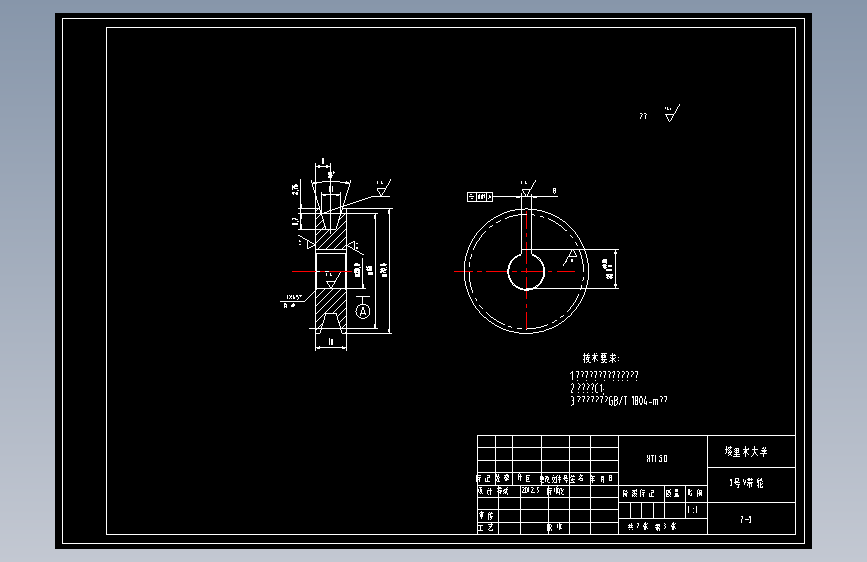Image resolution: width=867 pixels, height=562 pixels.
Task: Click roughness symbol at top right of section view
Action: click(x=383, y=187)
